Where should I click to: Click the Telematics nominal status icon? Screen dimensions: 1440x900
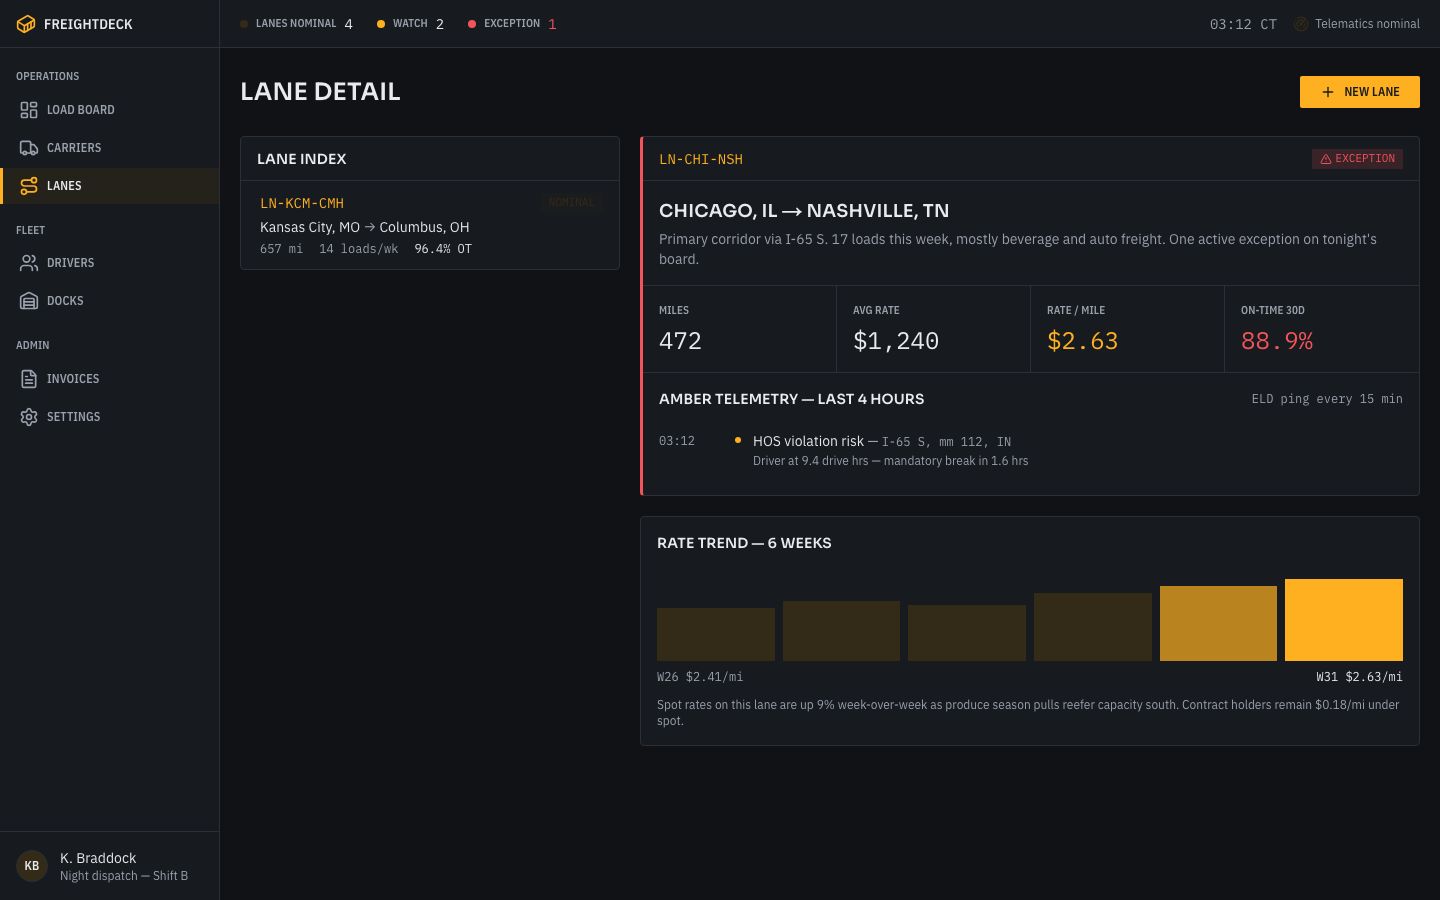tap(1301, 24)
